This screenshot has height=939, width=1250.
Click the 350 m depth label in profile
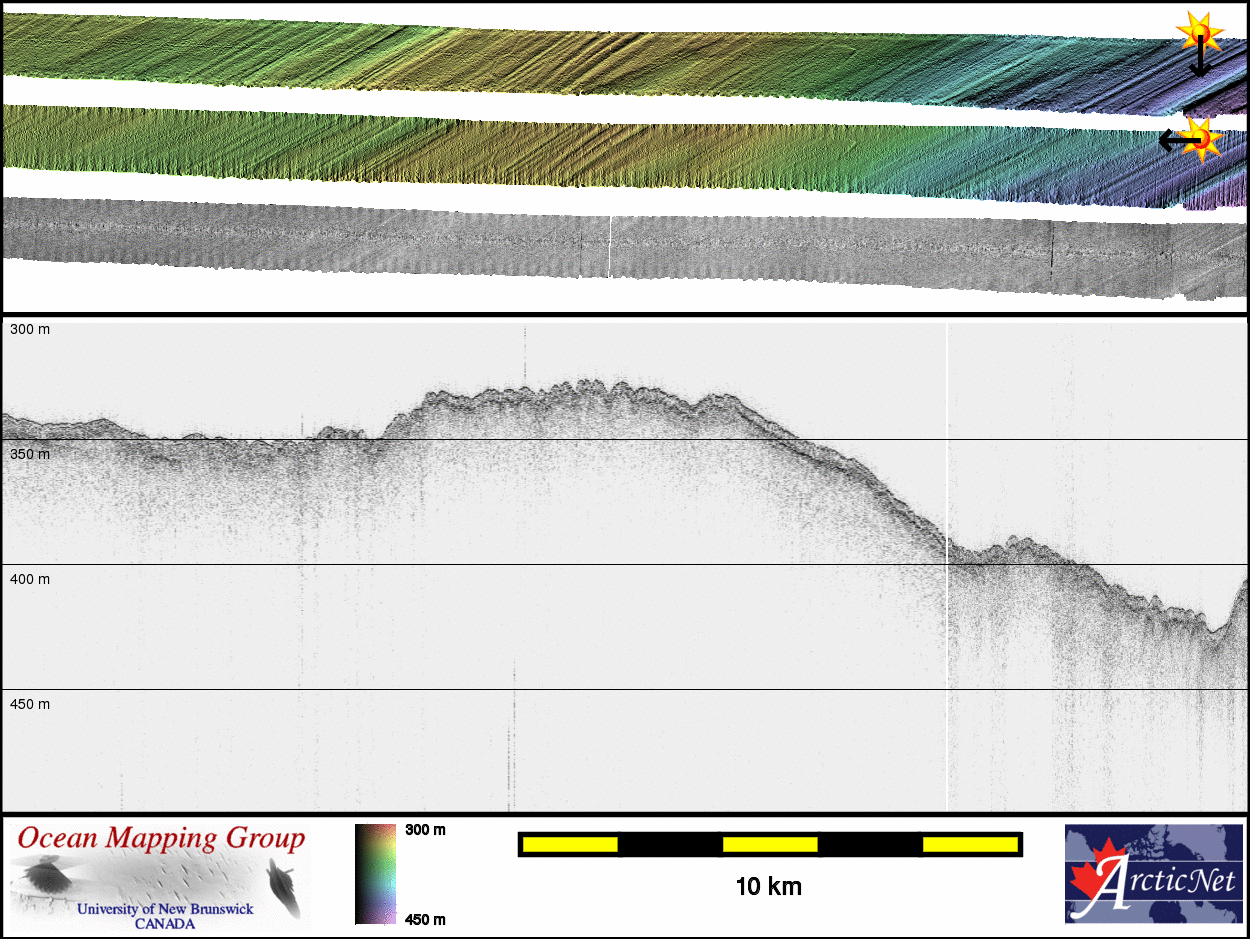[x=29, y=454]
